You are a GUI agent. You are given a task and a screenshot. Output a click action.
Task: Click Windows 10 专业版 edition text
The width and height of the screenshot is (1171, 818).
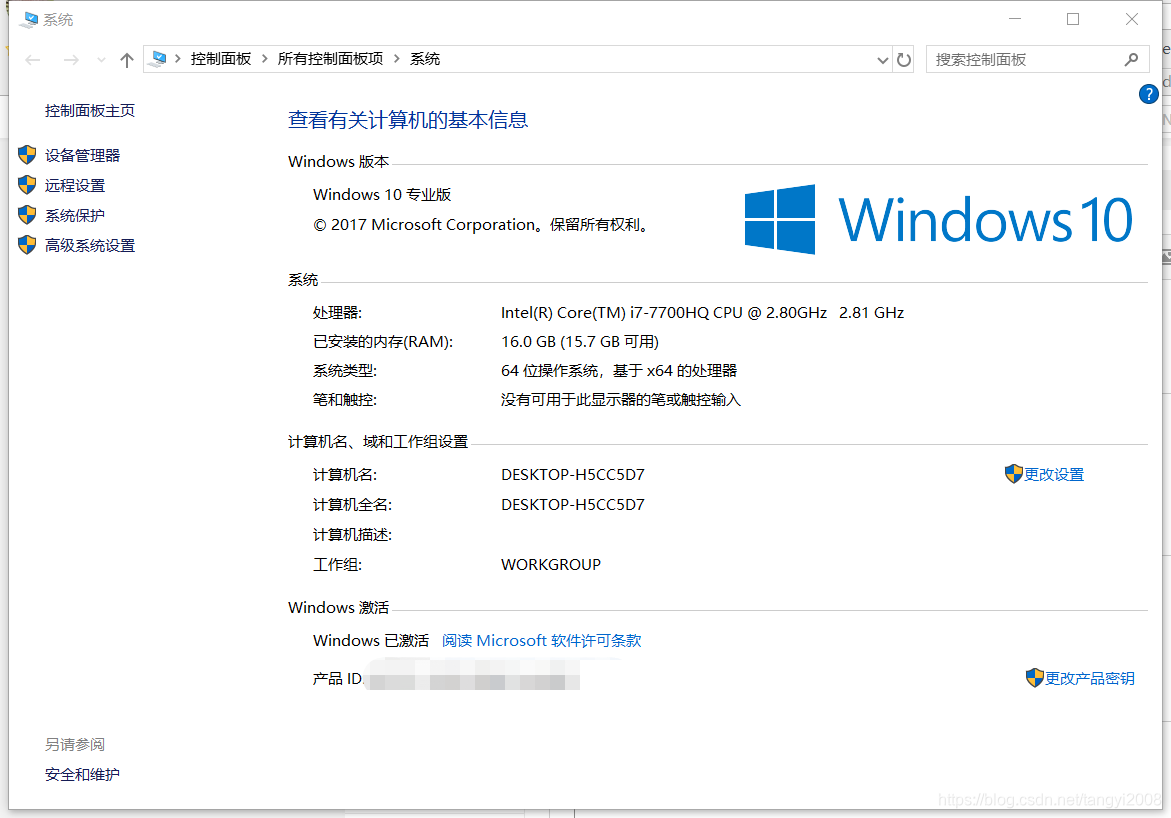pyautogui.click(x=382, y=194)
